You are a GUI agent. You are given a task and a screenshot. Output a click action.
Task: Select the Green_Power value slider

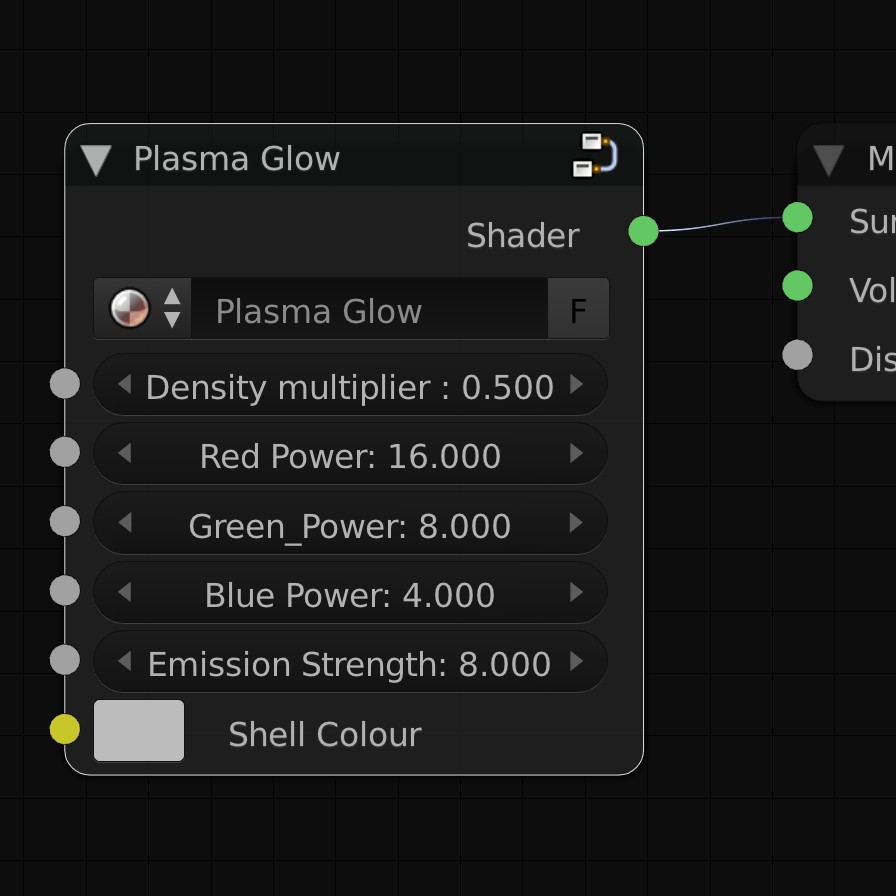(x=350, y=523)
